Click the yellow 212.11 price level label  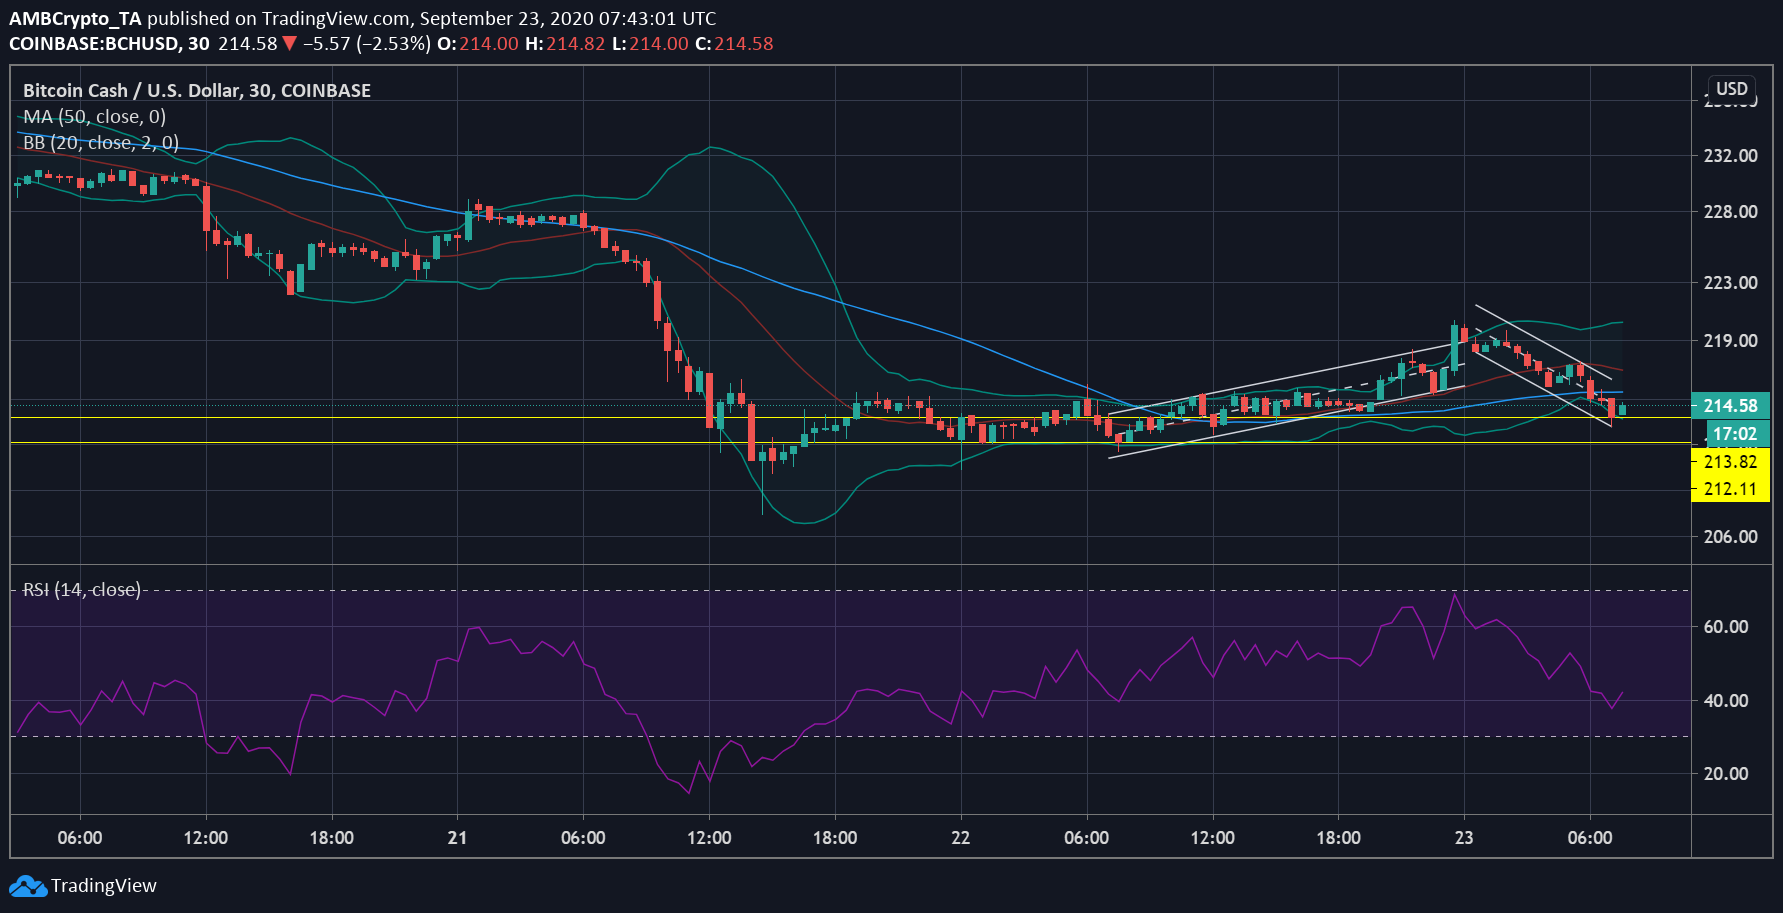1730,488
